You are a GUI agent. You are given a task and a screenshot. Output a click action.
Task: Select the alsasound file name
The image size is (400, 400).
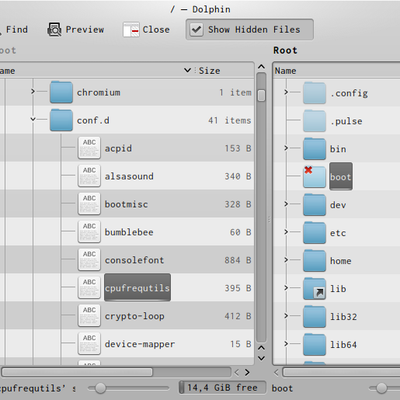click(129, 176)
